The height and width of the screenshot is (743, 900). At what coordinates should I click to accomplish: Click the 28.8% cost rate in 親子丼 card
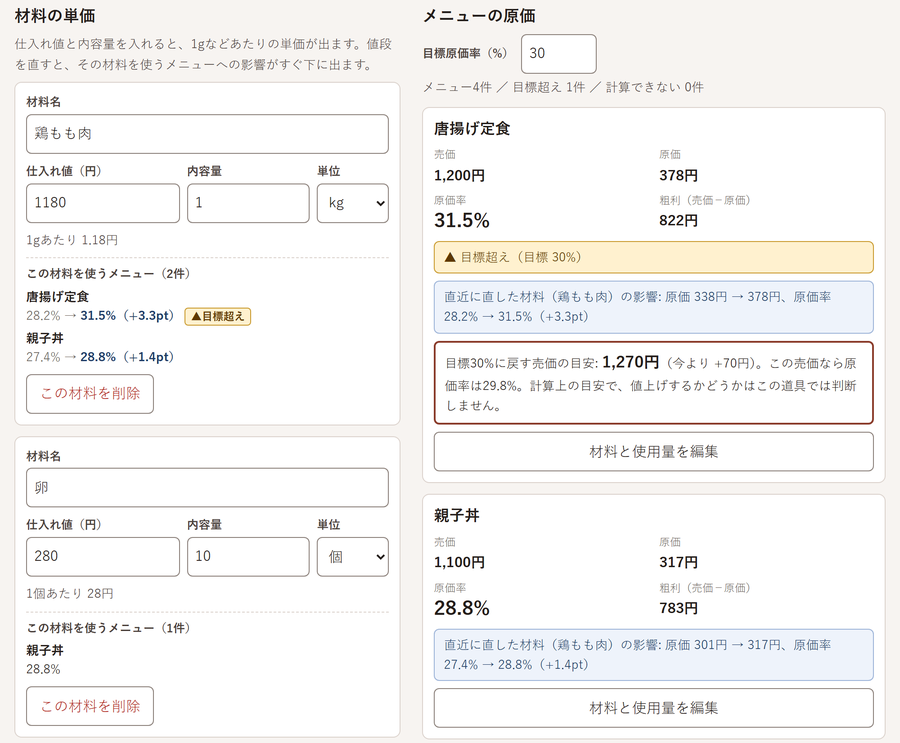462,608
